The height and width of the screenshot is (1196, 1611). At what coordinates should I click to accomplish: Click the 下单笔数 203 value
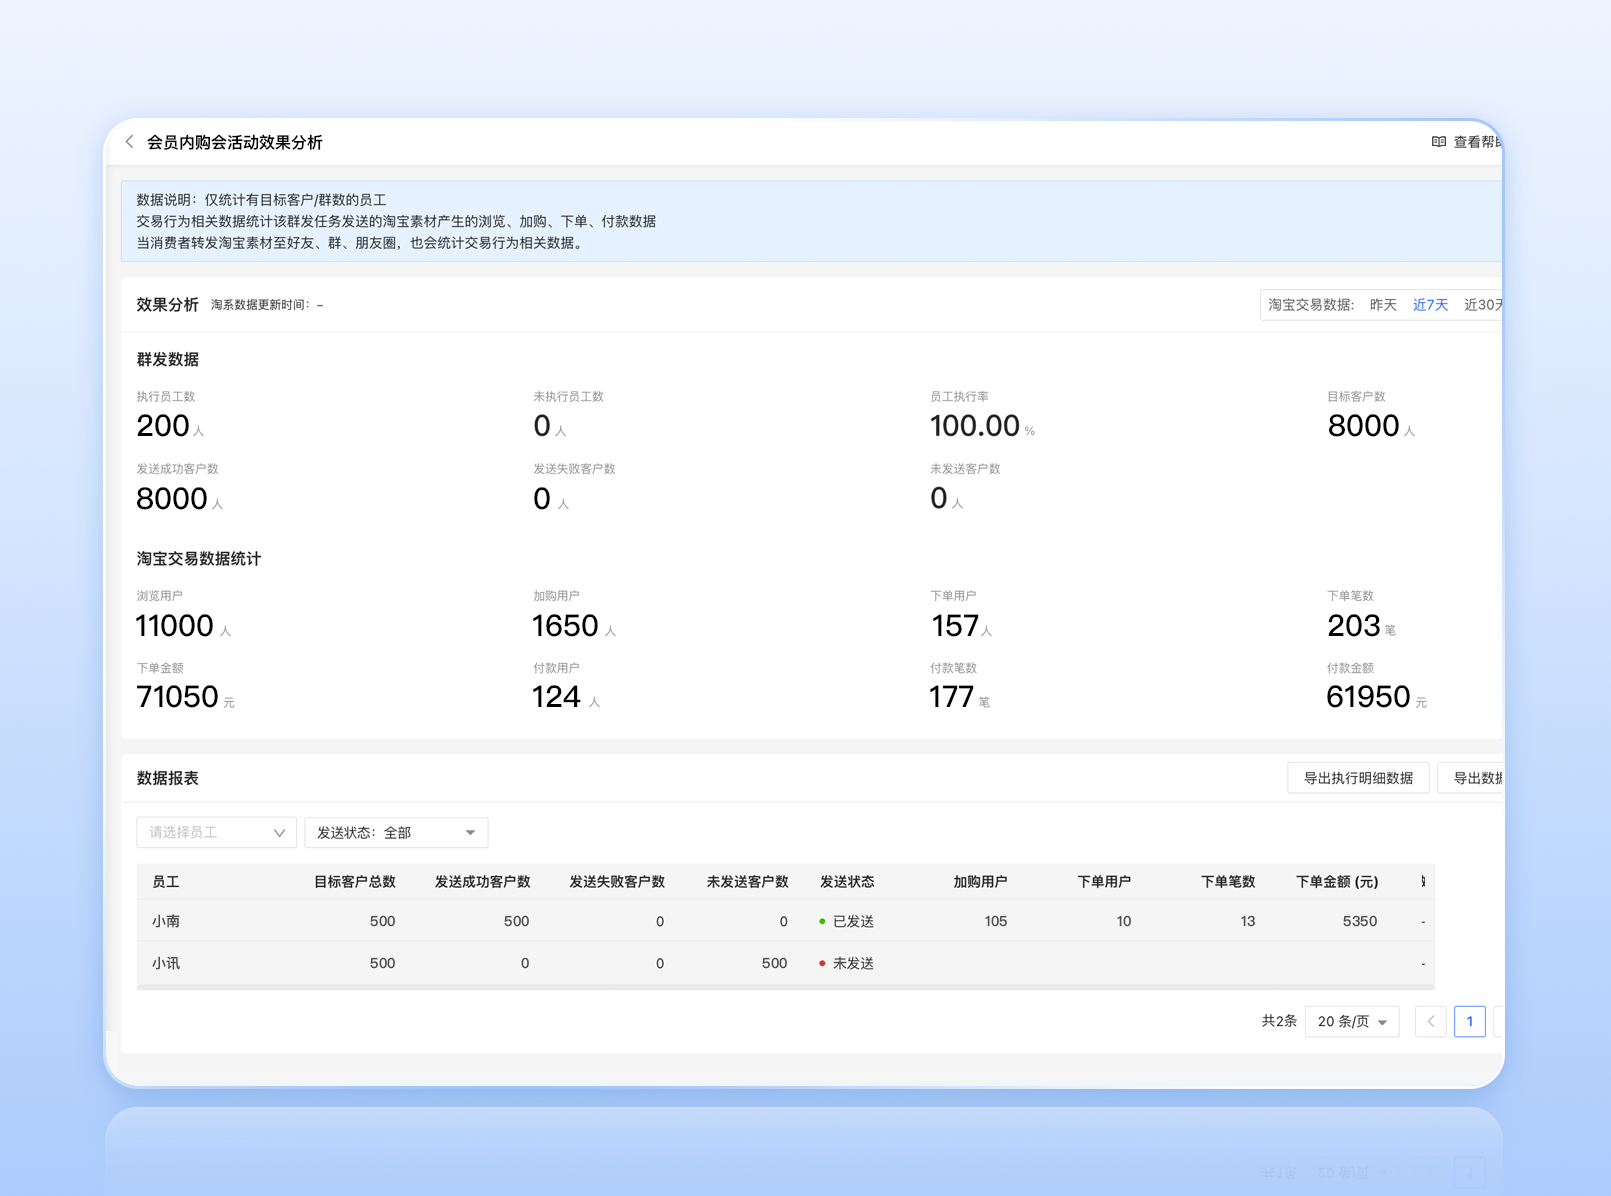[1354, 626]
